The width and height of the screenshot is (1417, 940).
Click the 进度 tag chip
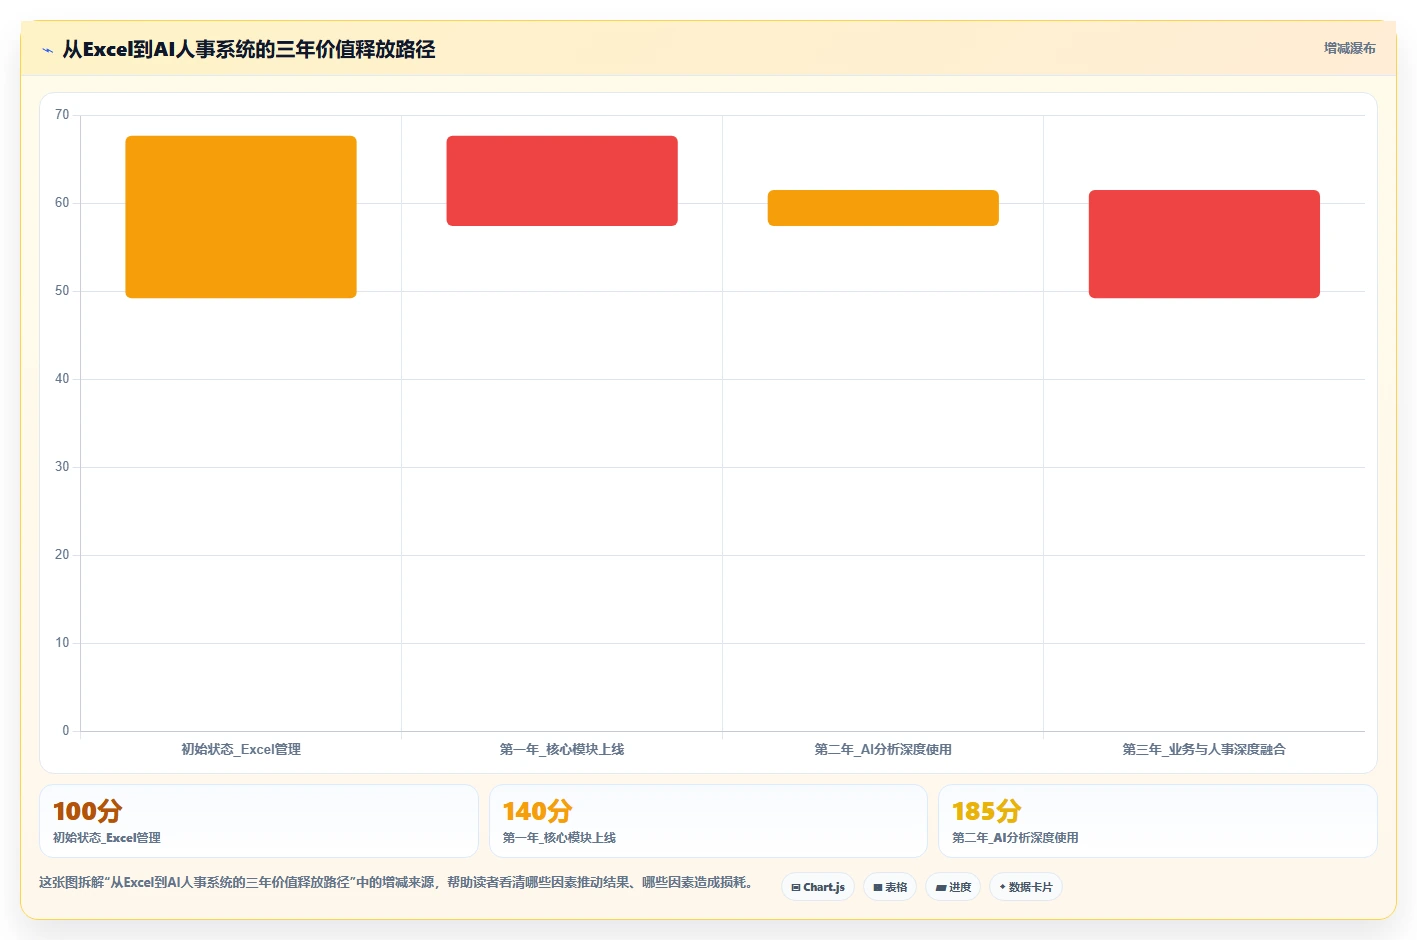[953, 887]
